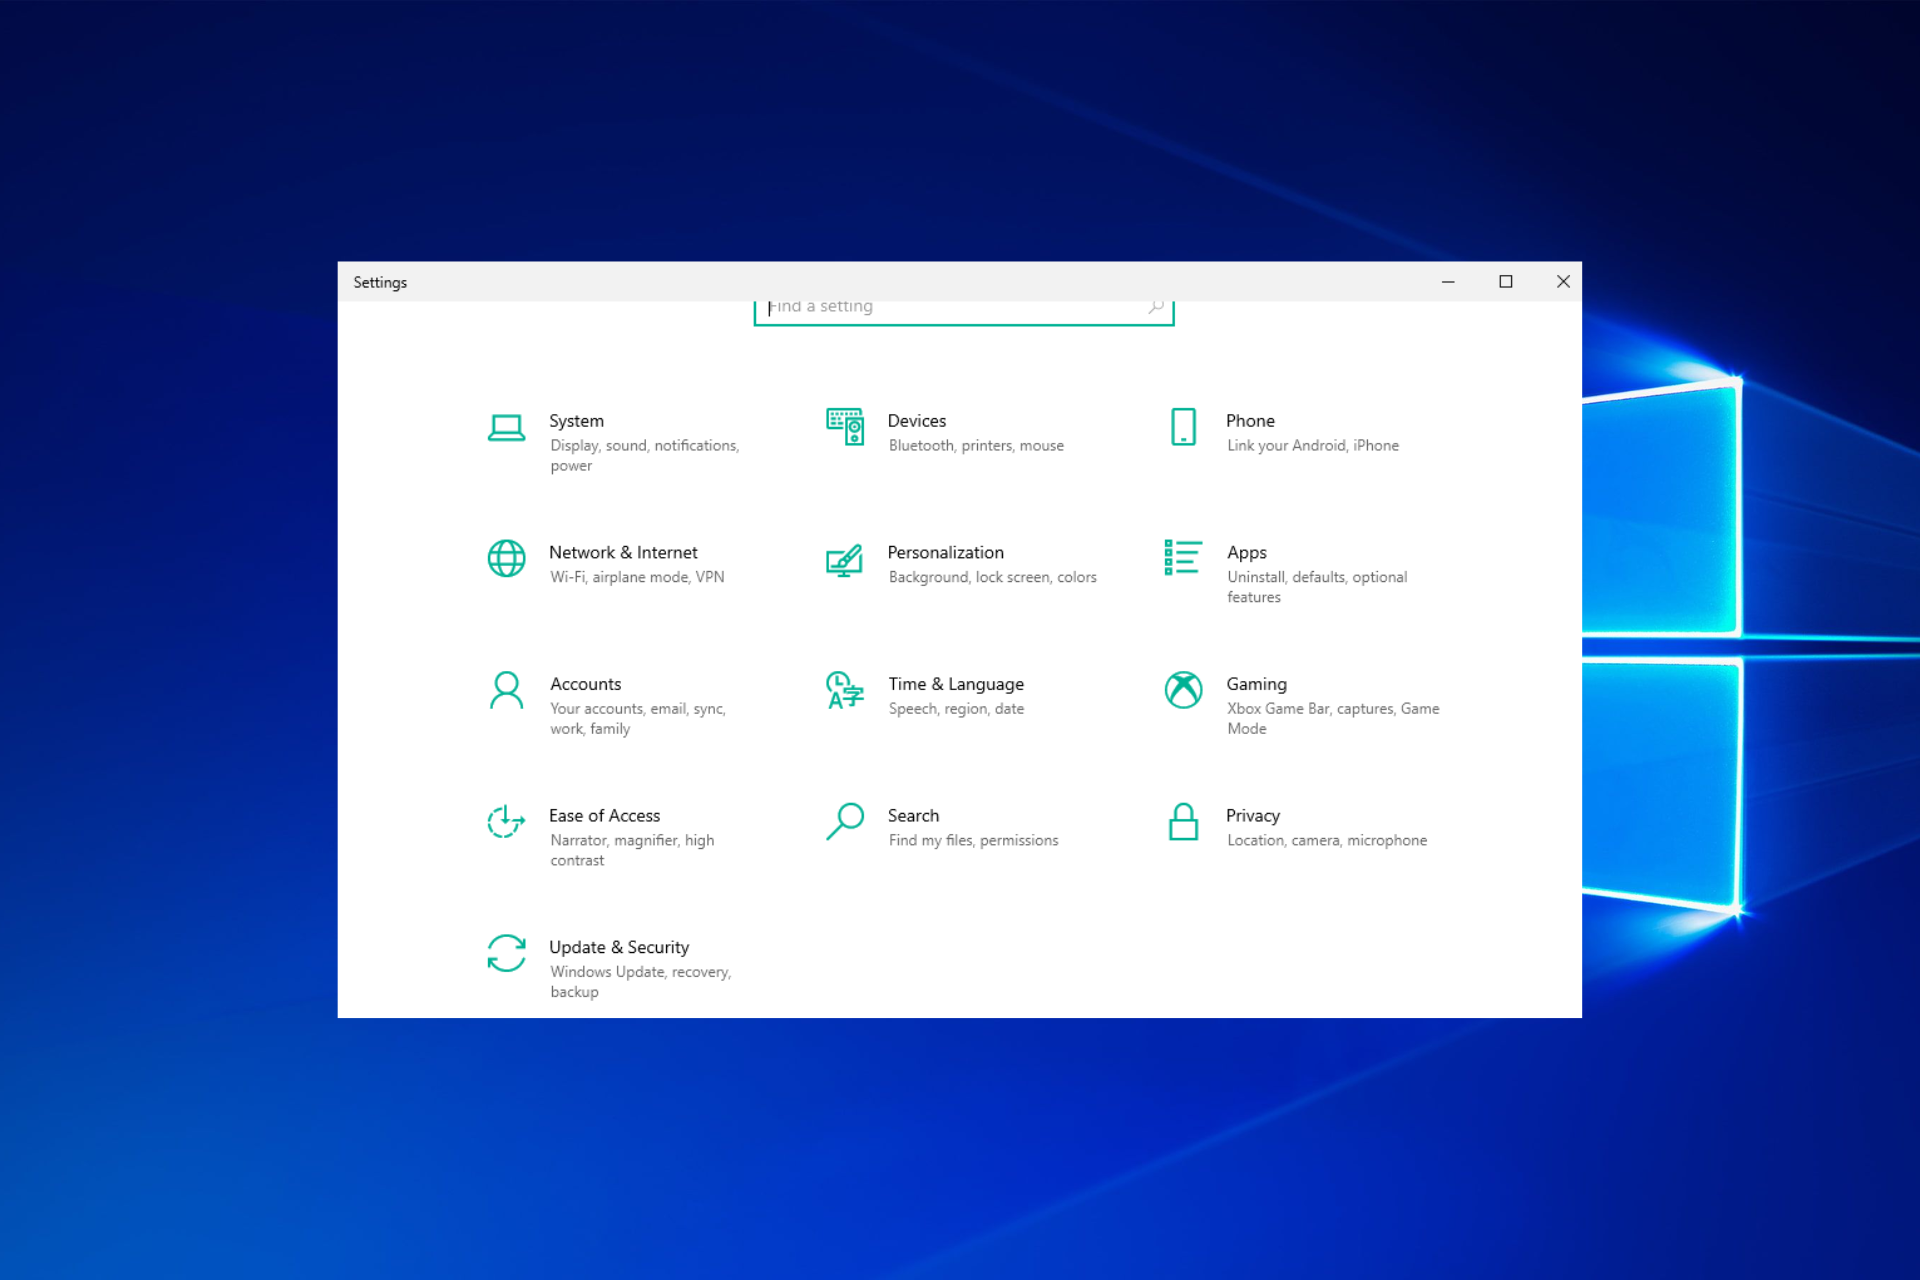
Task: Go to 'Time & Language' text label
Action: pos(955,684)
